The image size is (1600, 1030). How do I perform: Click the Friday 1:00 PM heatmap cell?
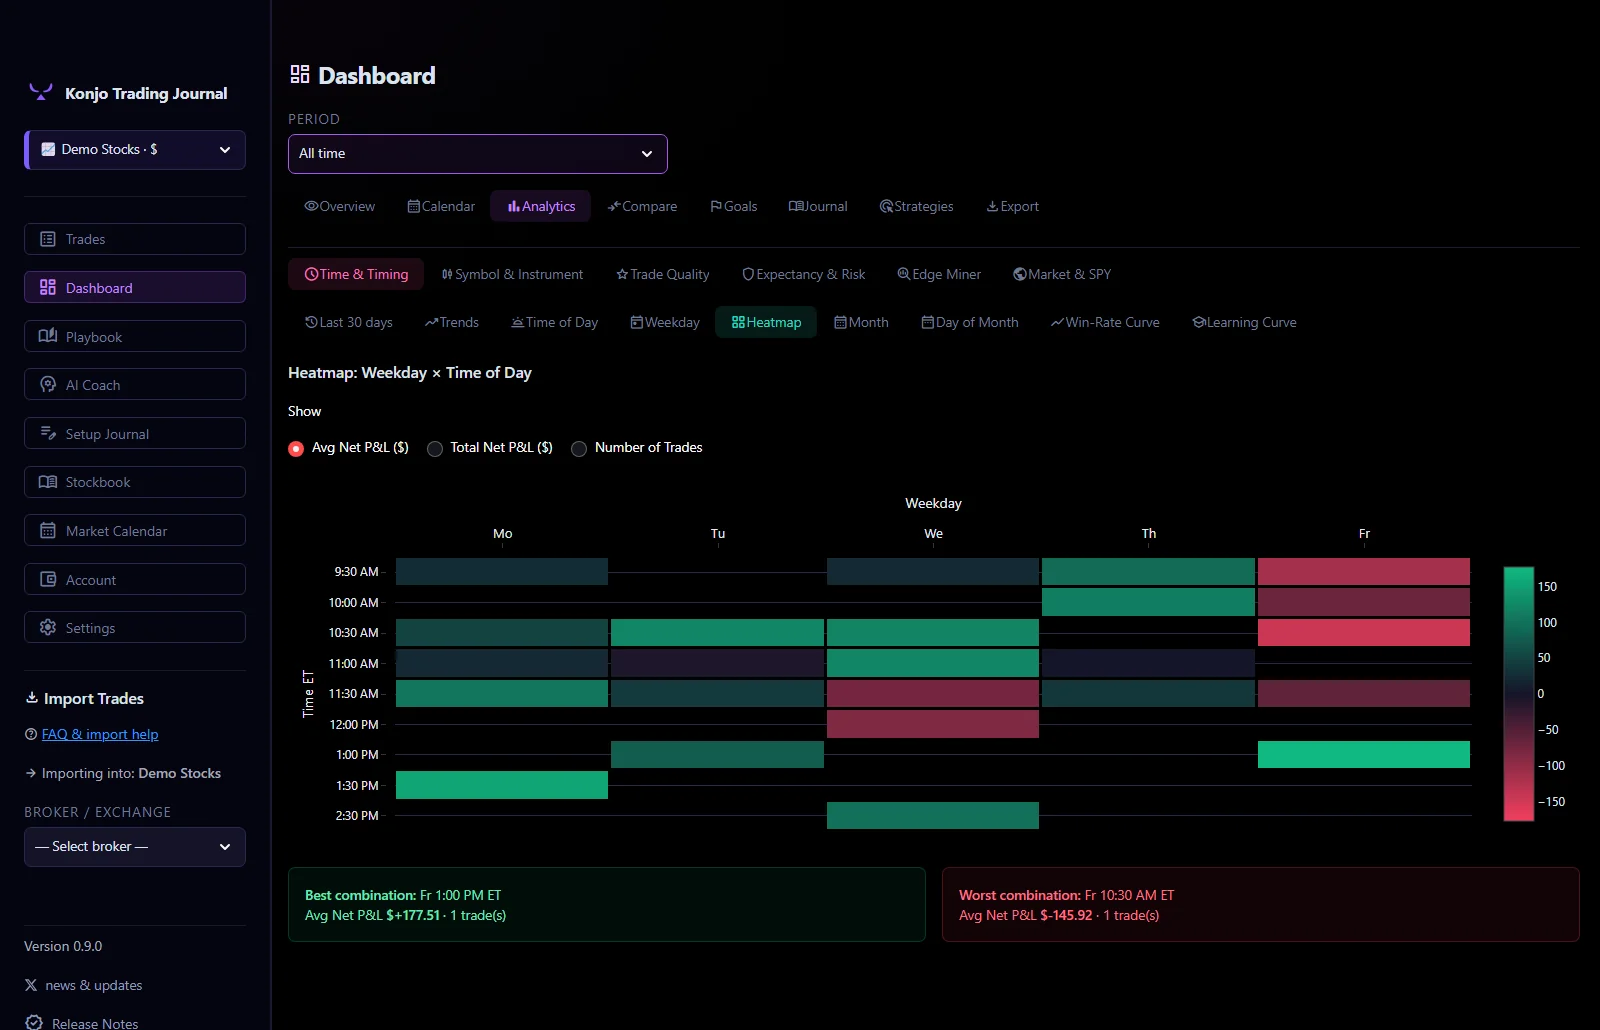coord(1364,755)
